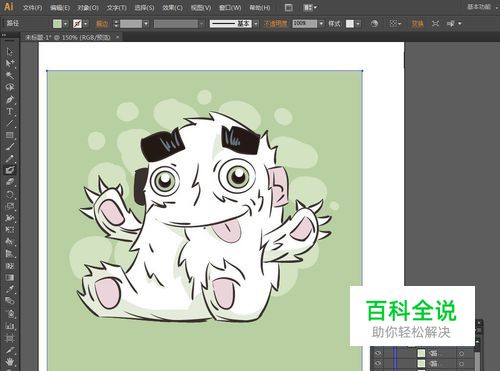Choose the Hand tool
The height and width of the screenshot is (371, 500).
point(9,361)
